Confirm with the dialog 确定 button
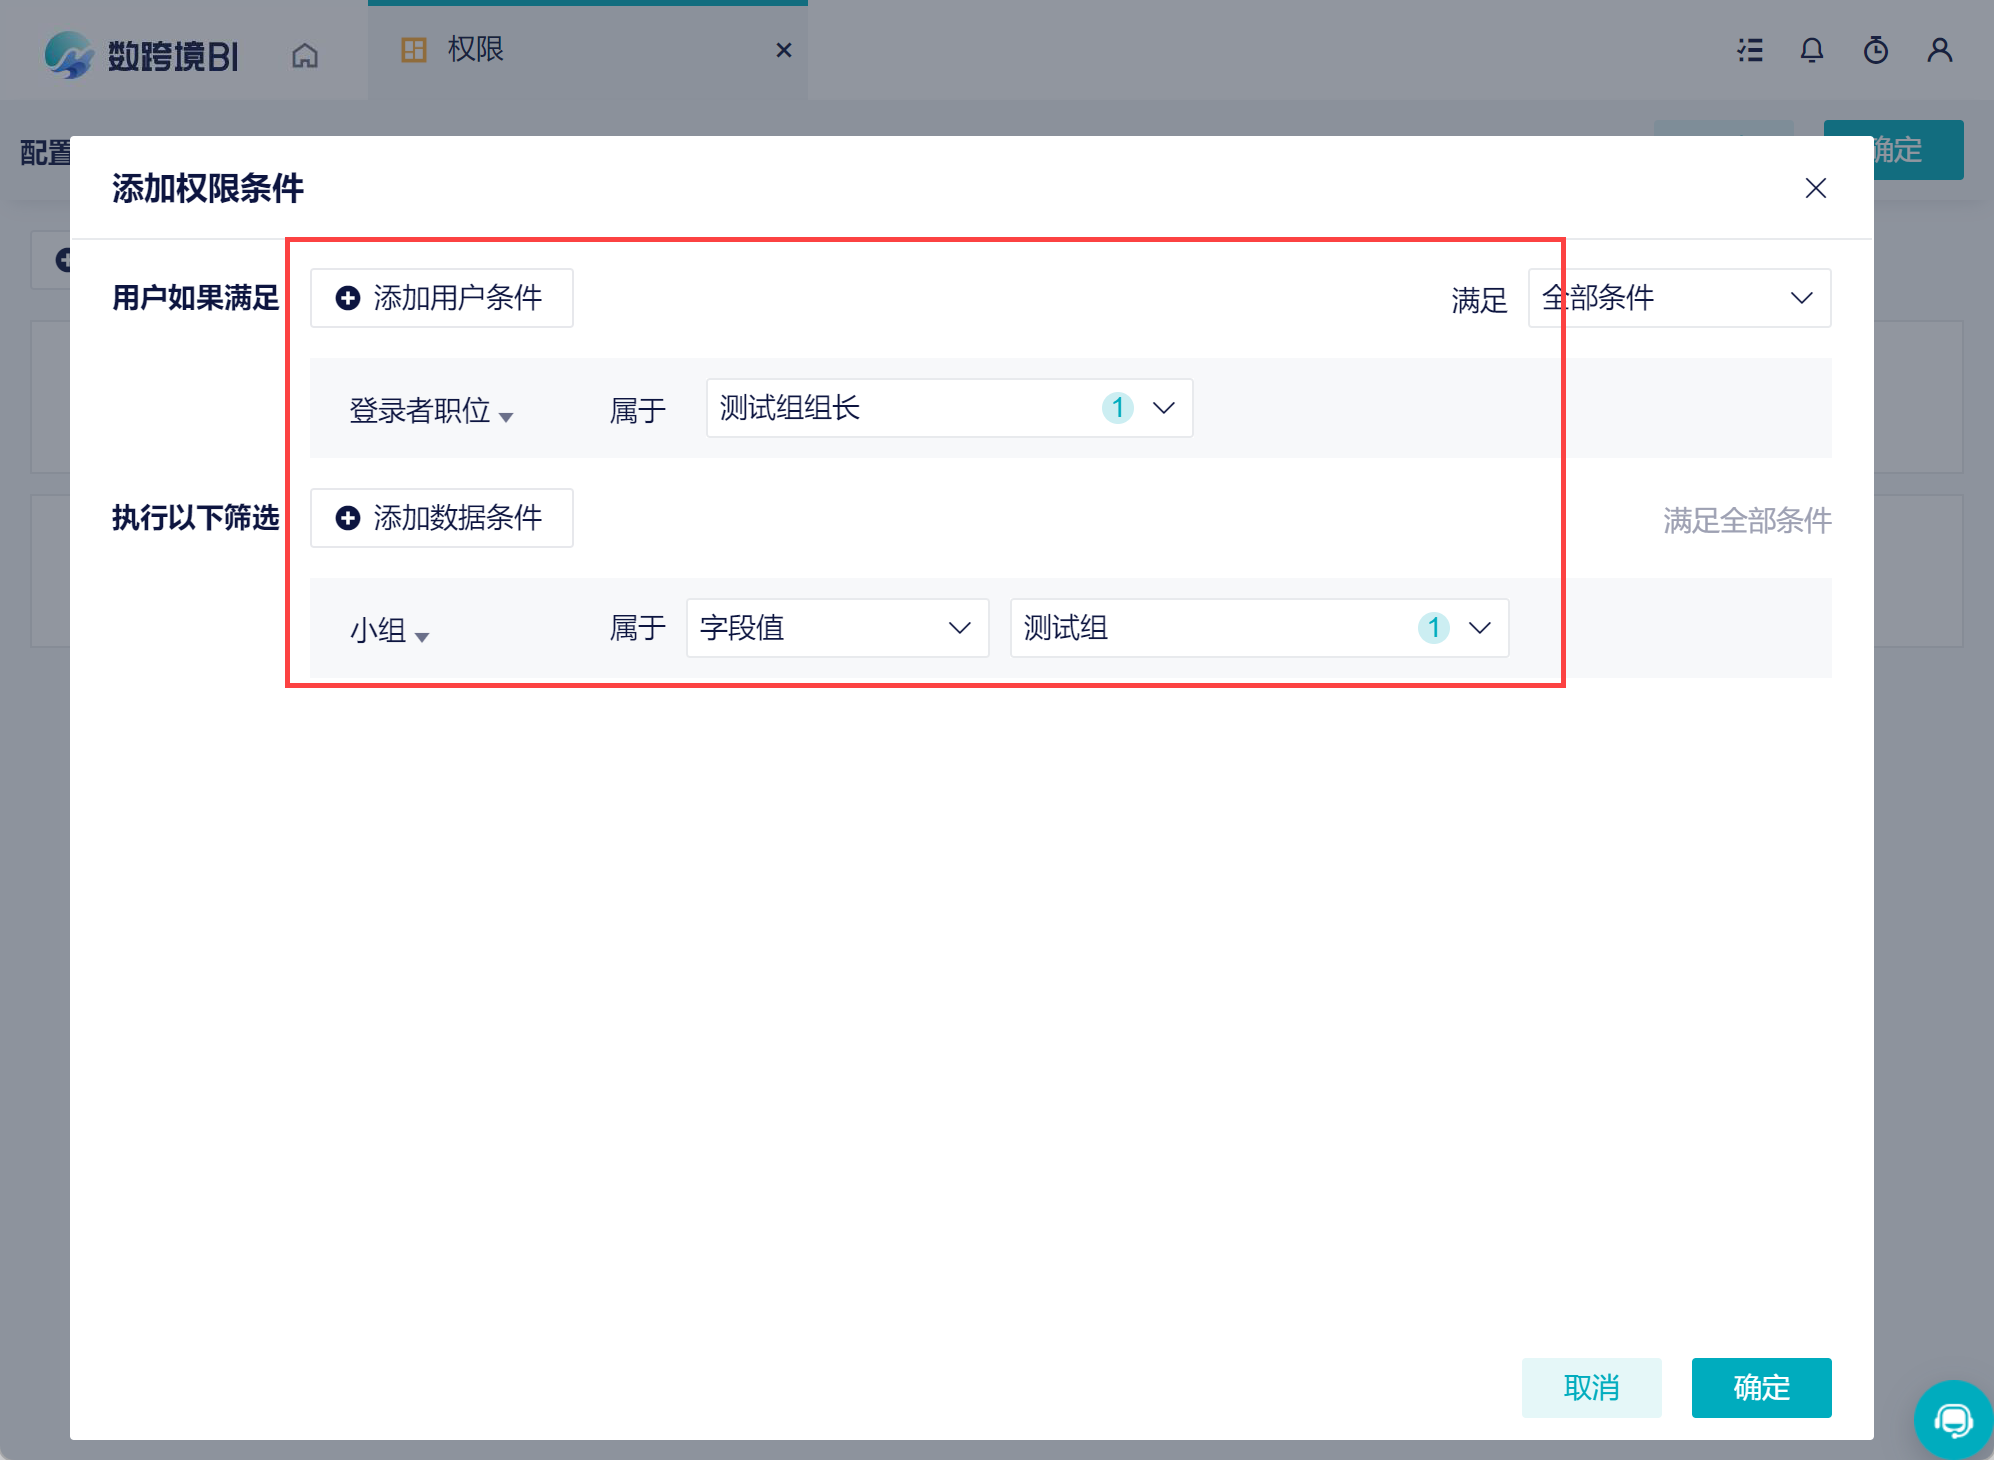Image resolution: width=1994 pixels, height=1460 pixels. tap(1761, 1387)
